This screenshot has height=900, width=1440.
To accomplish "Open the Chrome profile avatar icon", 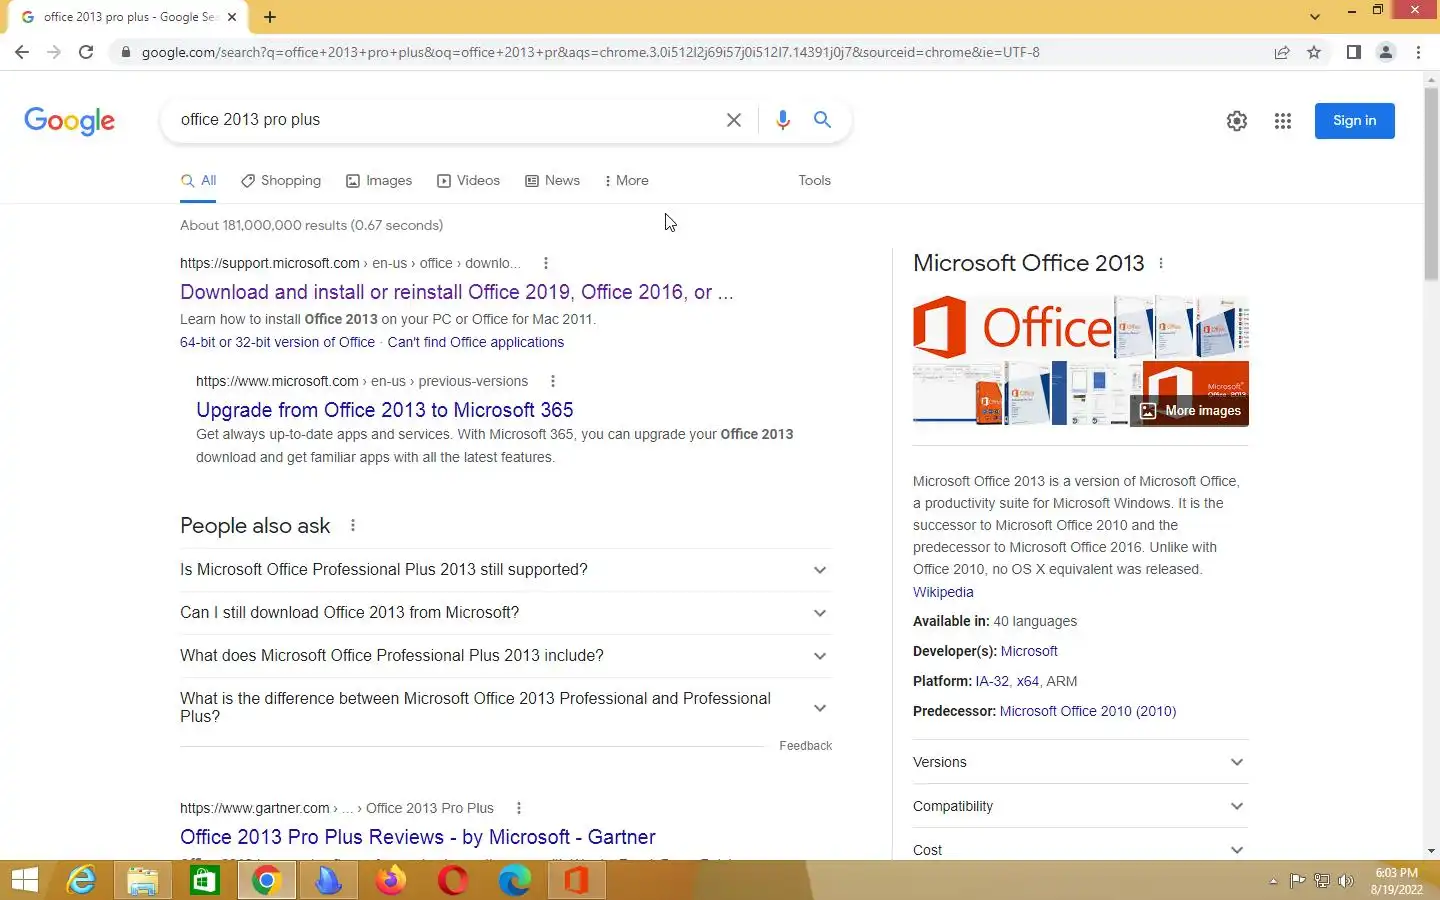I will pyautogui.click(x=1386, y=52).
